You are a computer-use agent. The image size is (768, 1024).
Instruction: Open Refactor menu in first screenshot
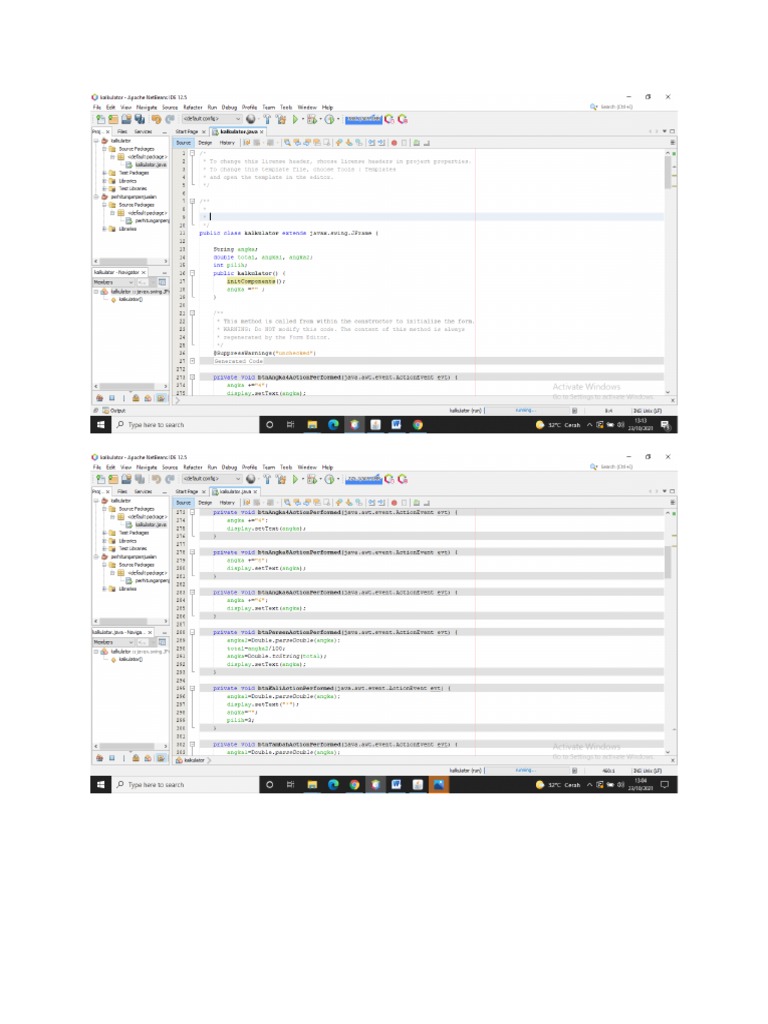click(x=193, y=107)
